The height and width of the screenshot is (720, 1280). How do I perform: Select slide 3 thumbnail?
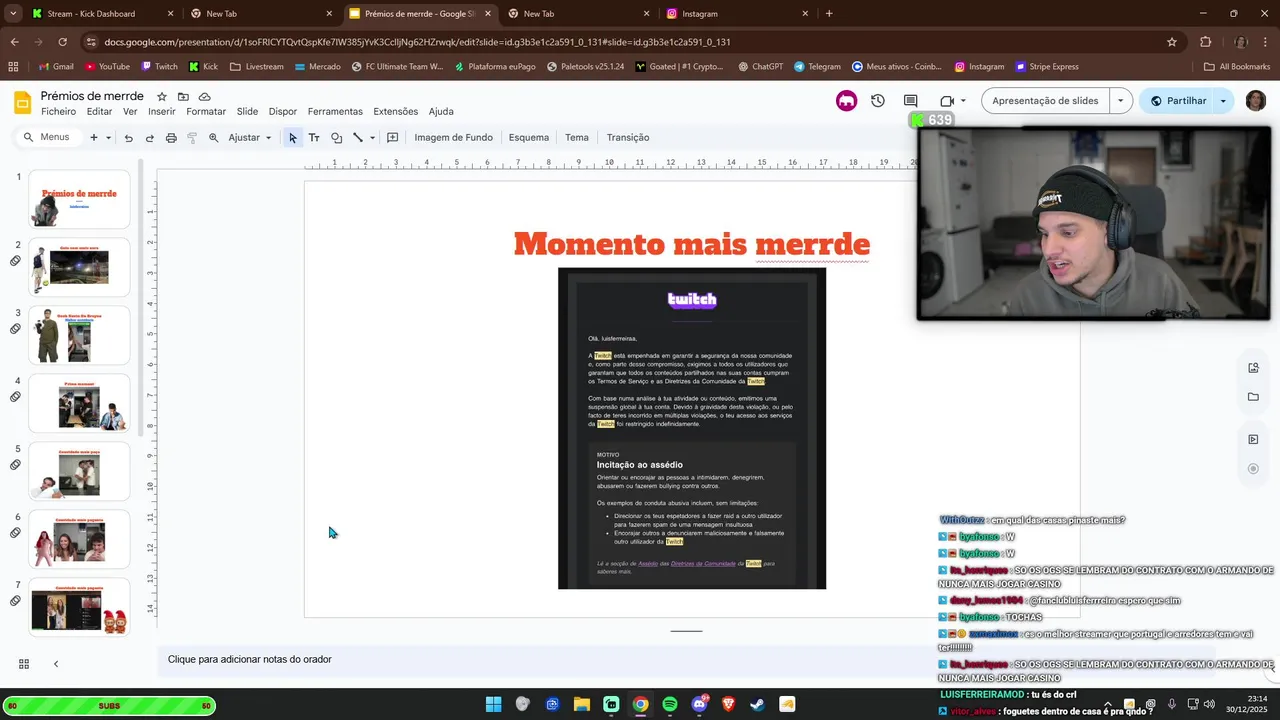(x=79, y=335)
